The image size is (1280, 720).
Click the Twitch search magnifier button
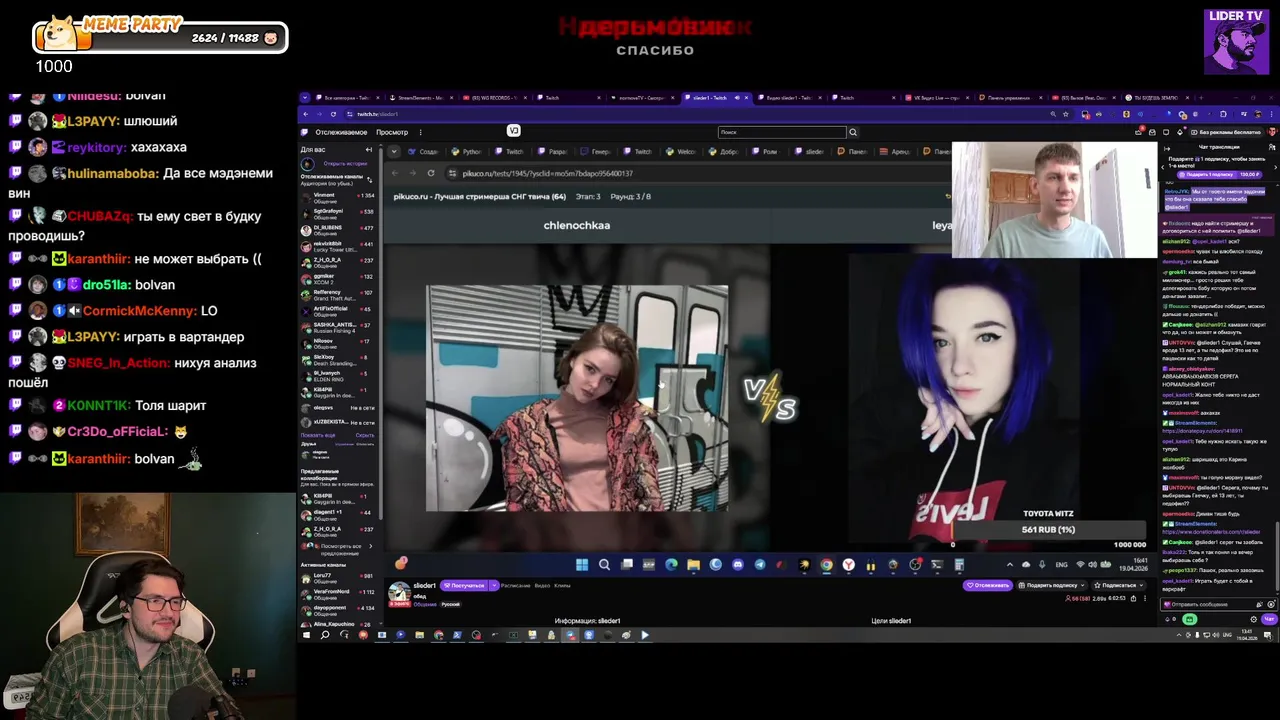coord(852,132)
